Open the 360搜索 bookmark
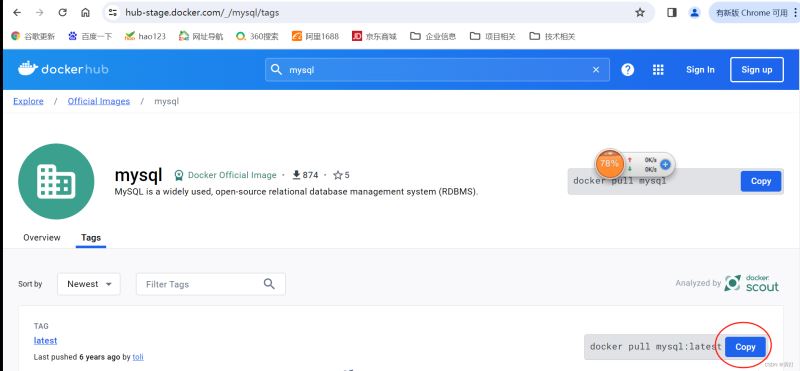Screen dimensions: 800x371 257,36
